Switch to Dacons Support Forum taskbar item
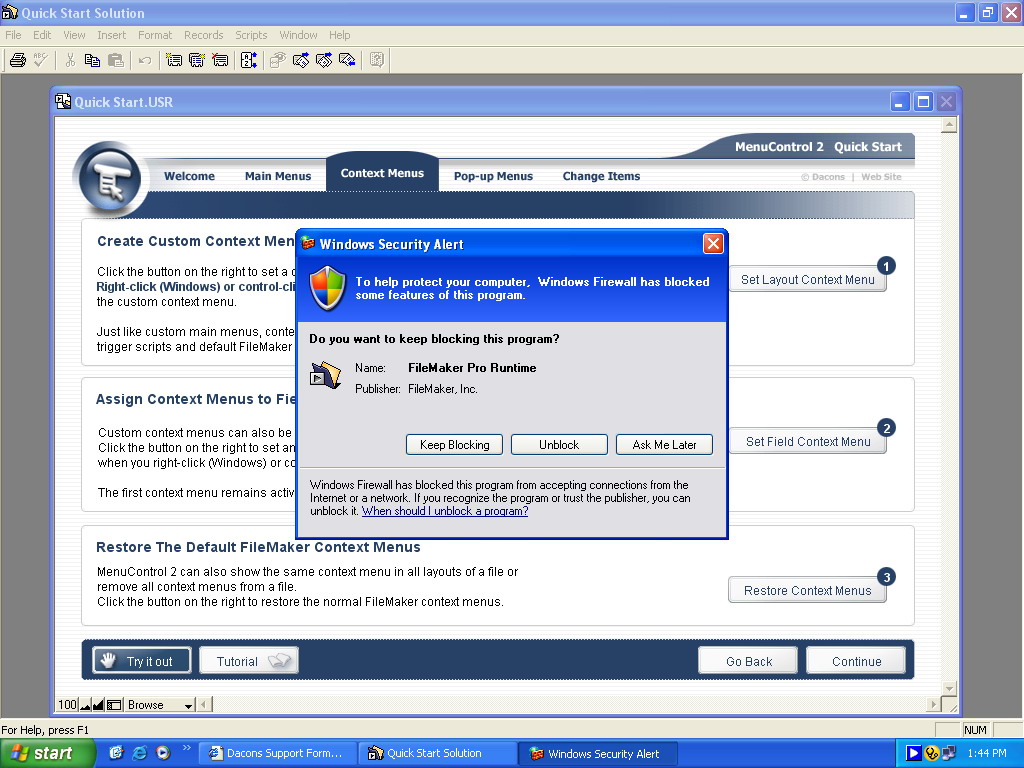The image size is (1024, 768). point(278,753)
